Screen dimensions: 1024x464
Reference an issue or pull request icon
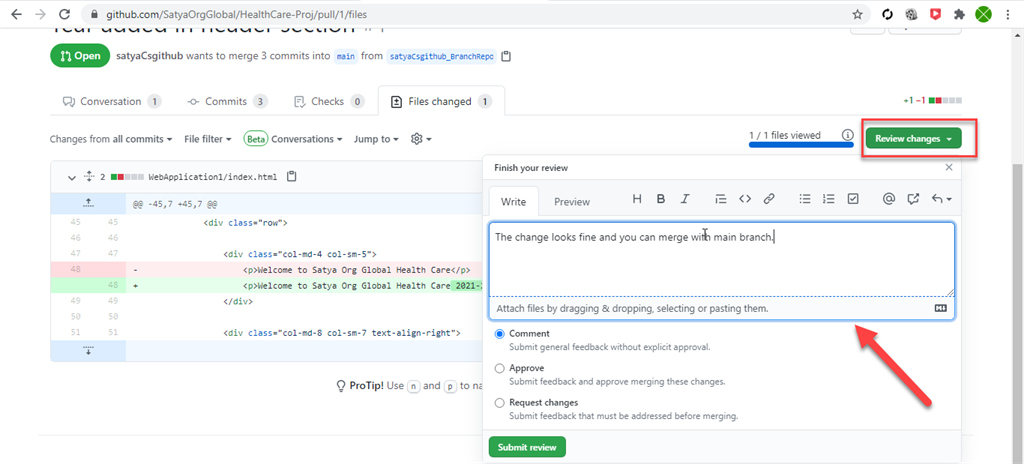coord(913,199)
